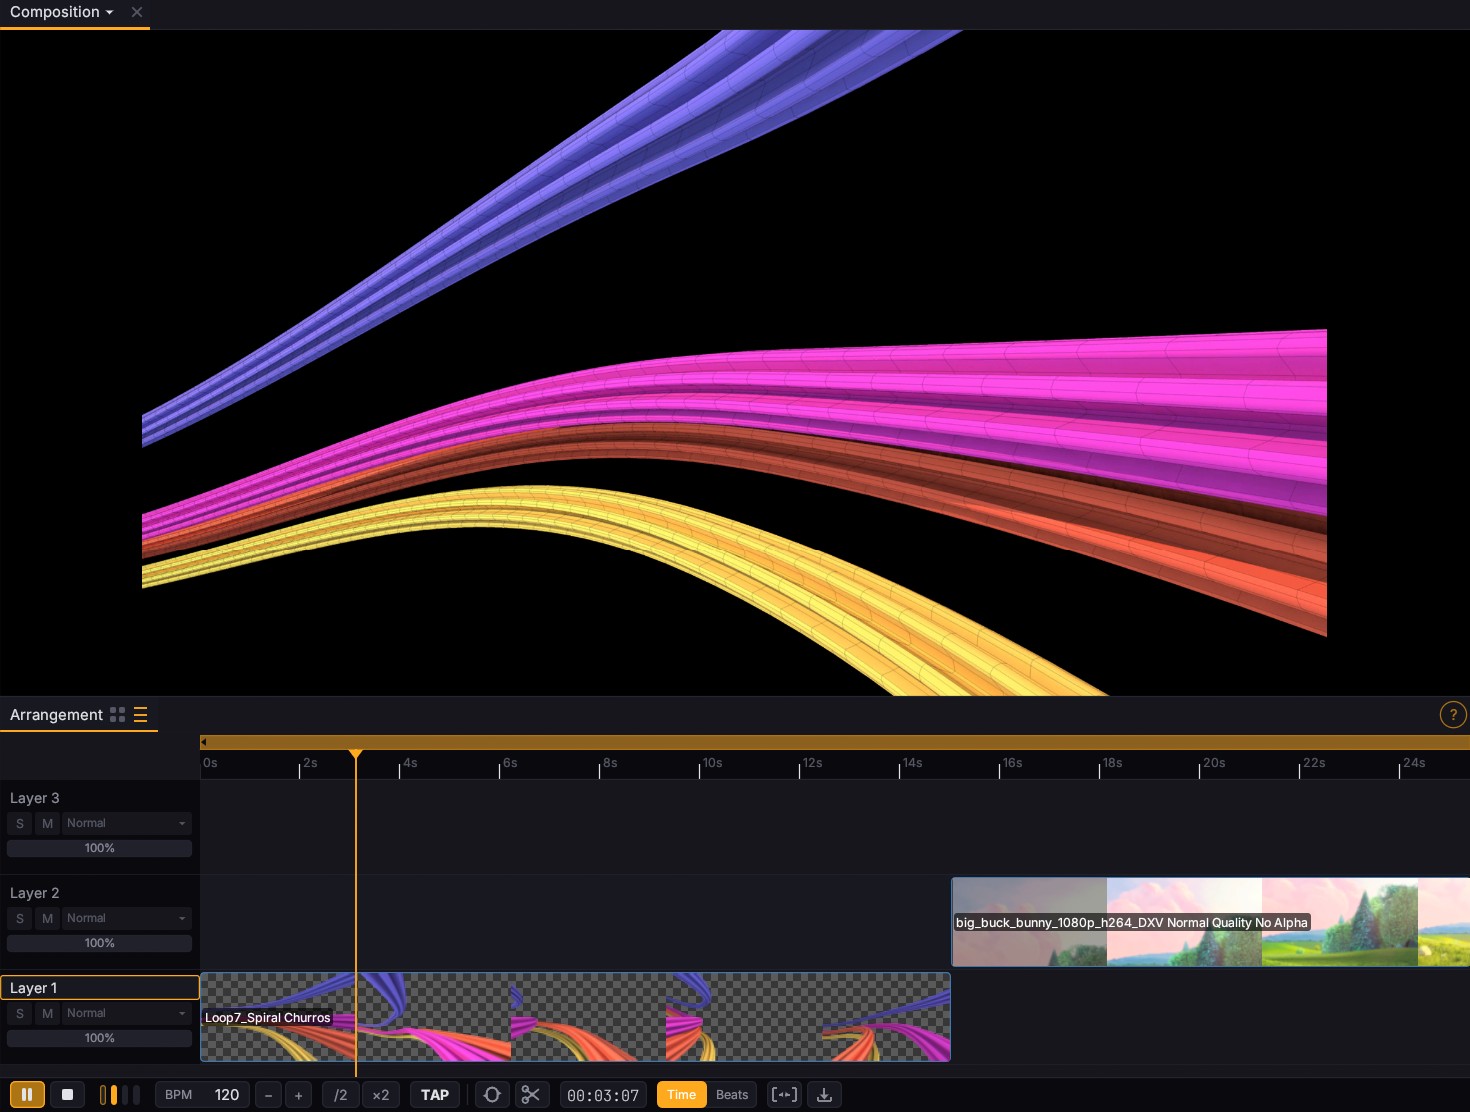1470x1112 pixels.
Task: Solo Layer 3 with S button
Action: pos(20,823)
